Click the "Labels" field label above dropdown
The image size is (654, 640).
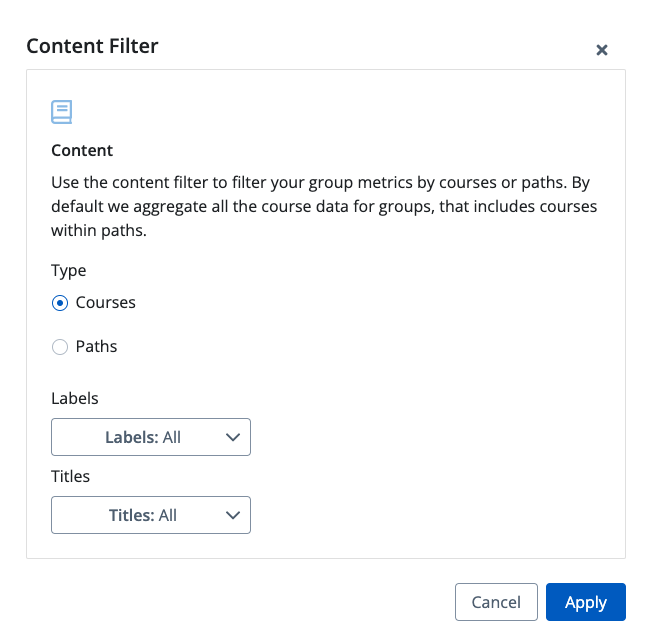[75, 398]
